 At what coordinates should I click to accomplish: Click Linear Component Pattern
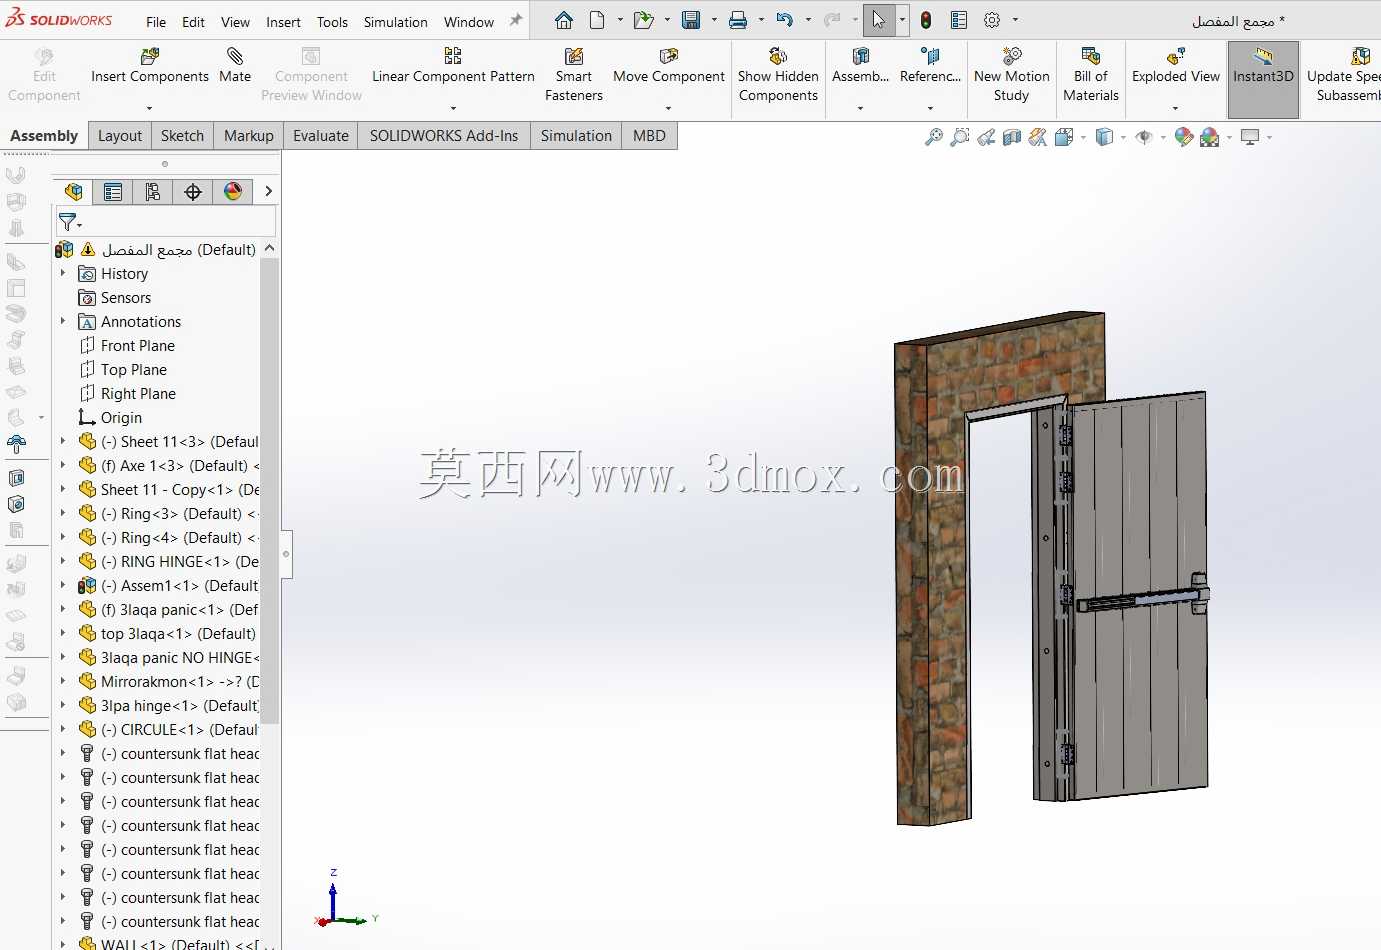point(453,66)
